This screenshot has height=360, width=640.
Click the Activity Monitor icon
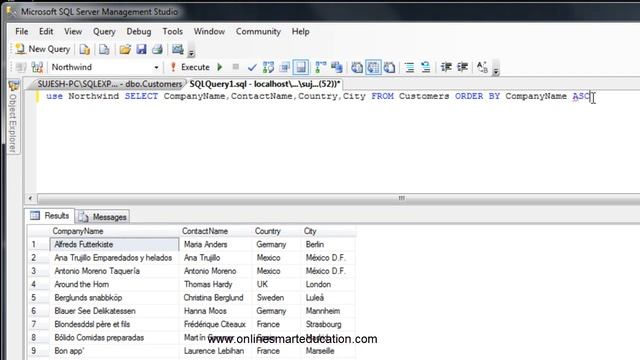pyautogui.click(x=178, y=49)
